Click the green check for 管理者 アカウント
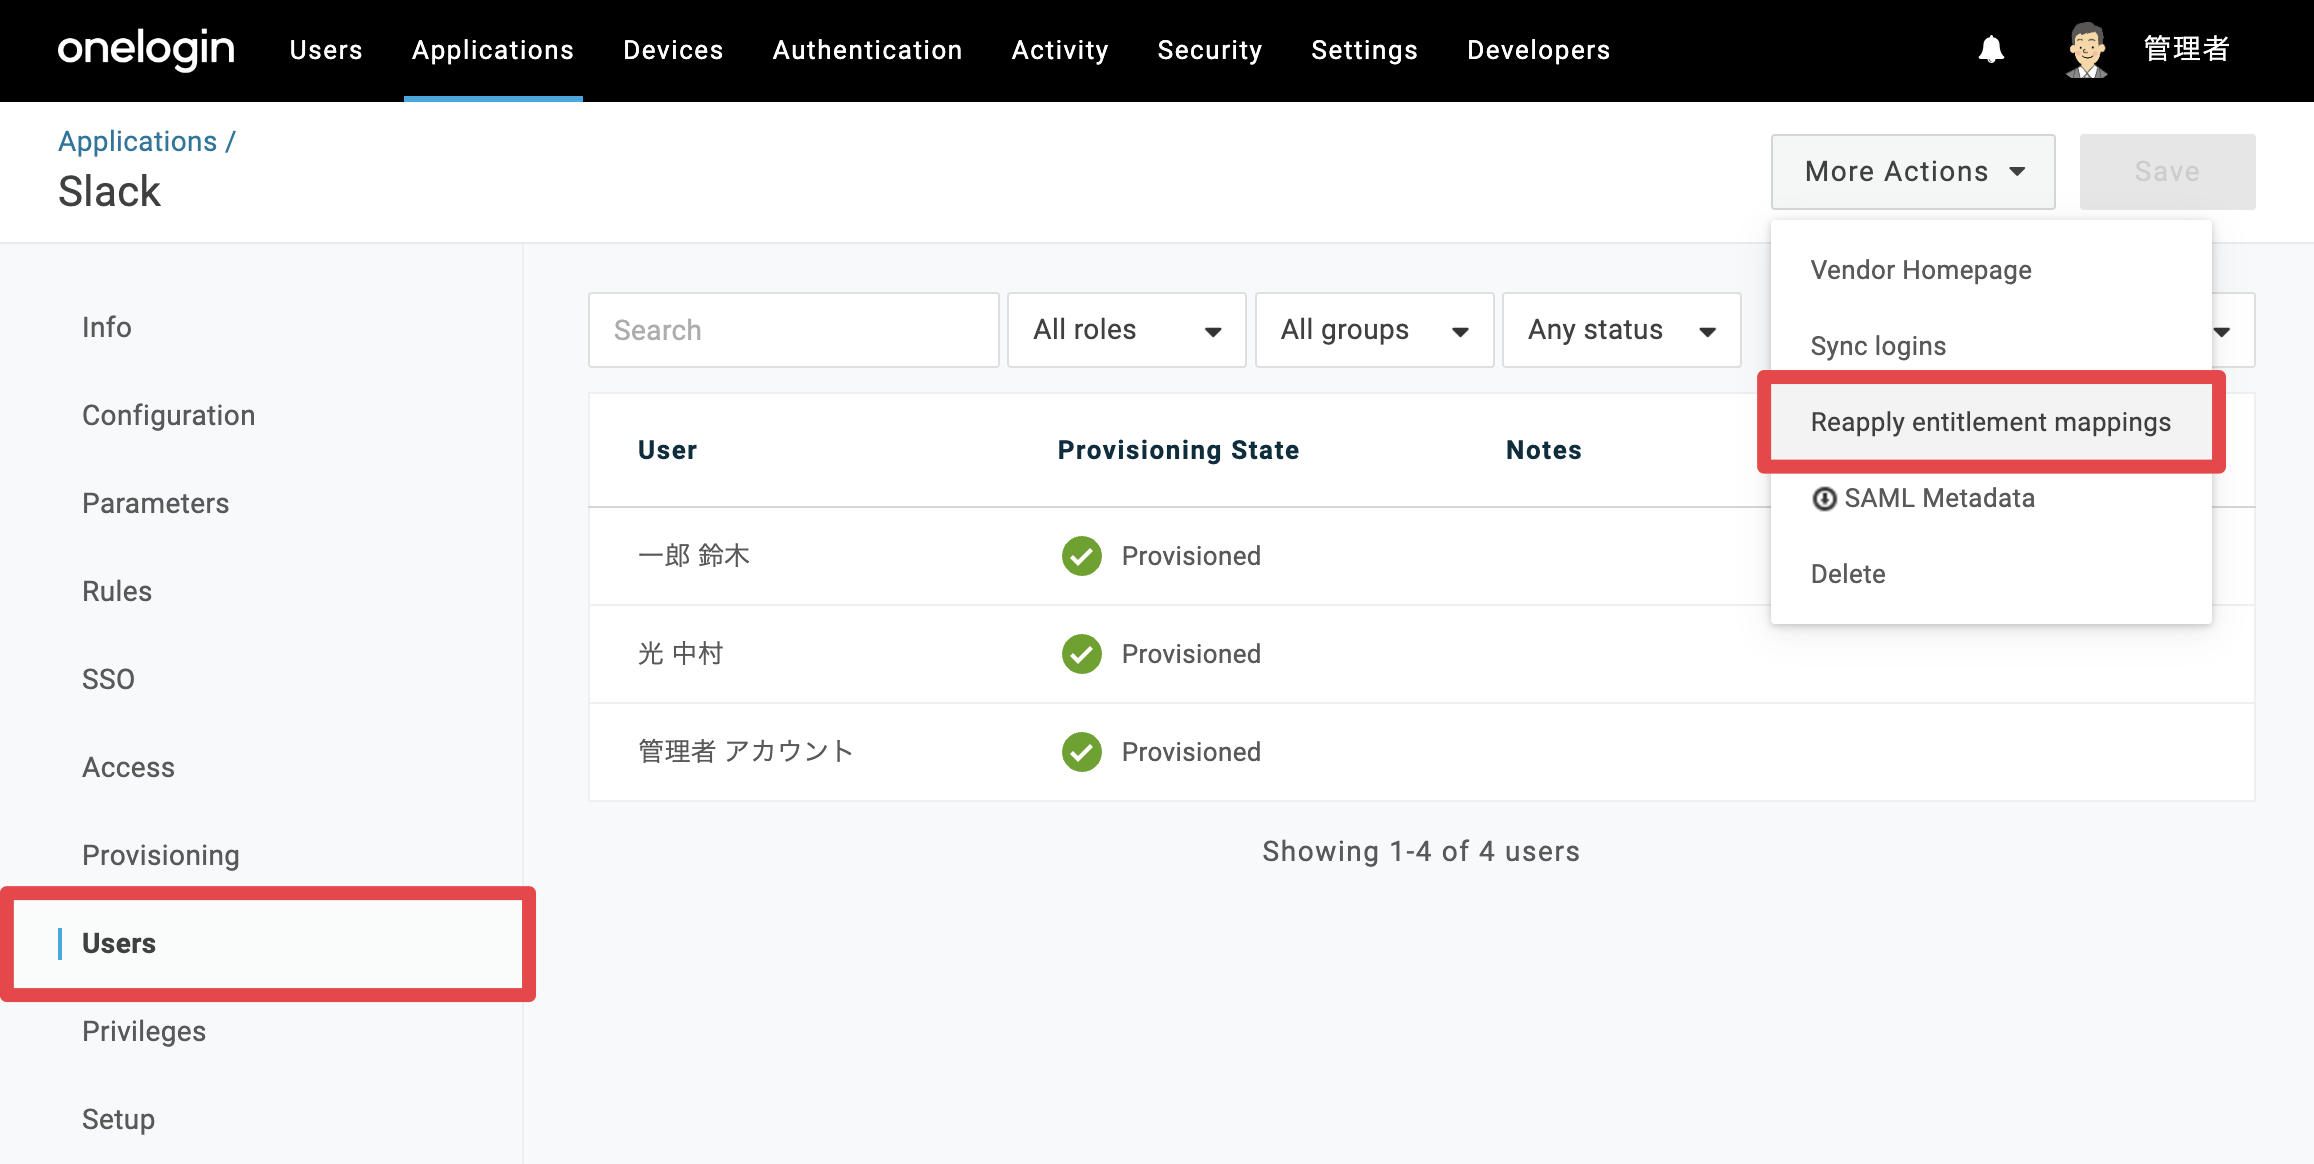The height and width of the screenshot is (1164, 2314). tap(1082, 752)
